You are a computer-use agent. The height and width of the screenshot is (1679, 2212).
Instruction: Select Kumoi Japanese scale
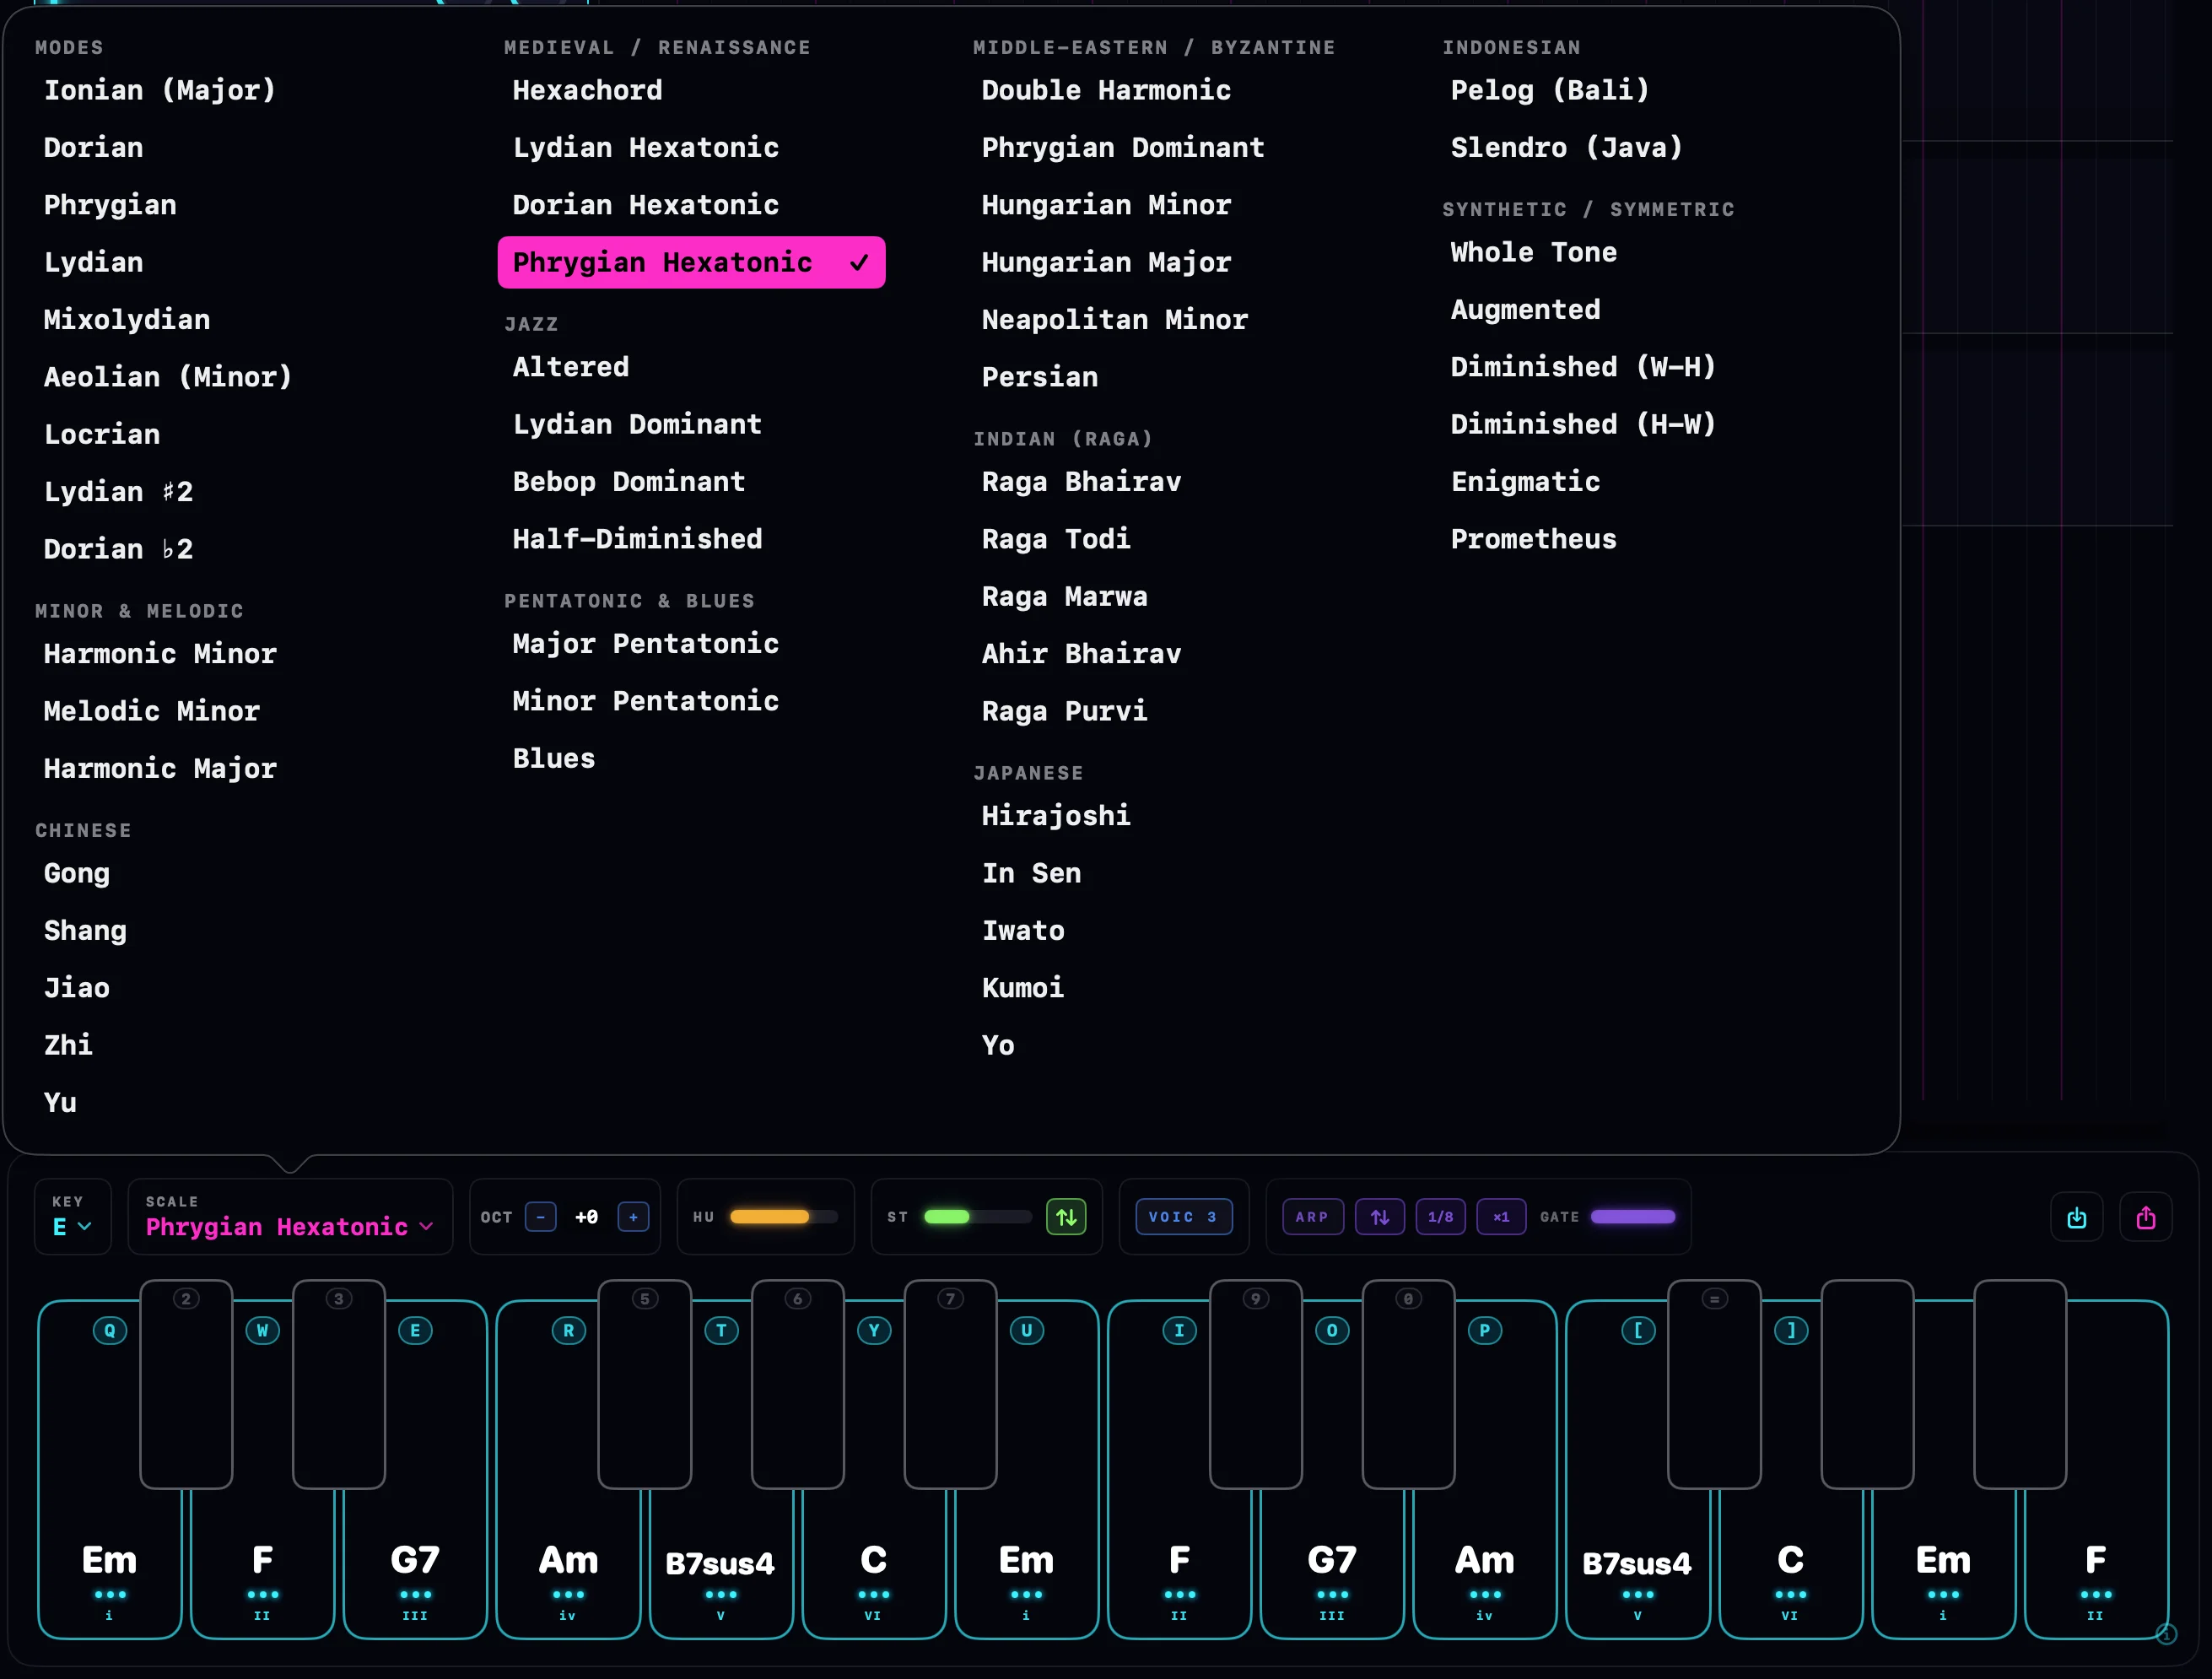coord(1023,988)
